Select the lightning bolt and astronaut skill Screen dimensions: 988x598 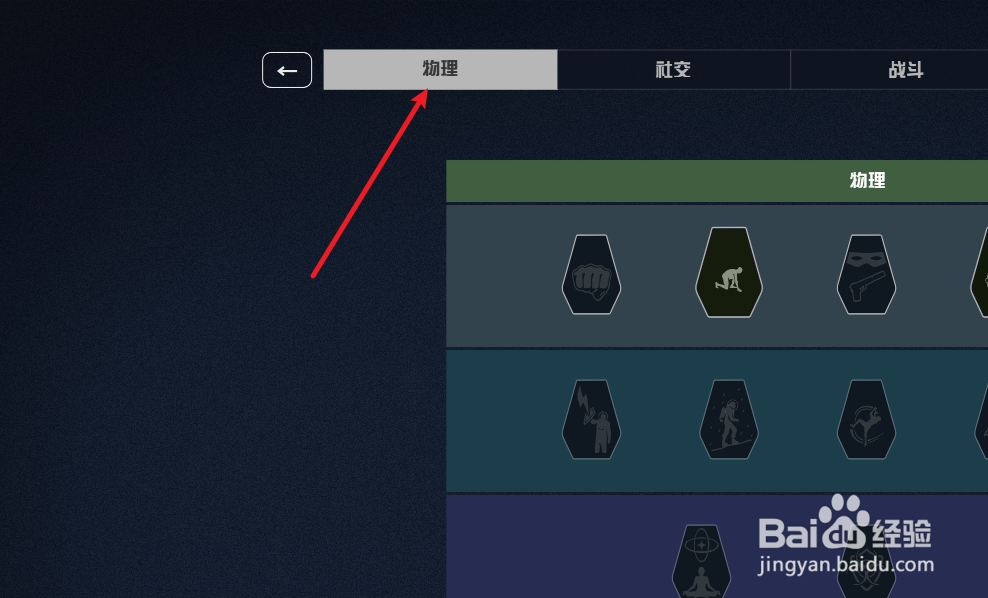click(592, 419)
